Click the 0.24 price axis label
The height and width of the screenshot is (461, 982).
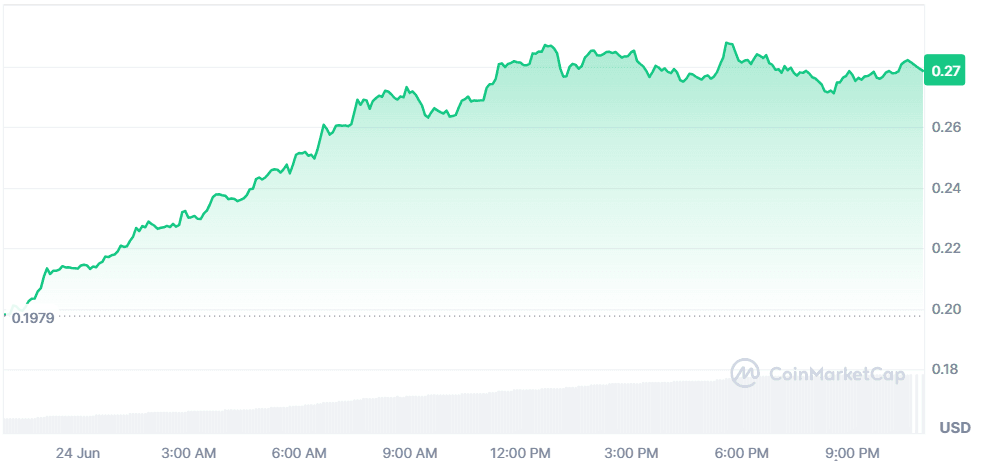click(946, 188)
